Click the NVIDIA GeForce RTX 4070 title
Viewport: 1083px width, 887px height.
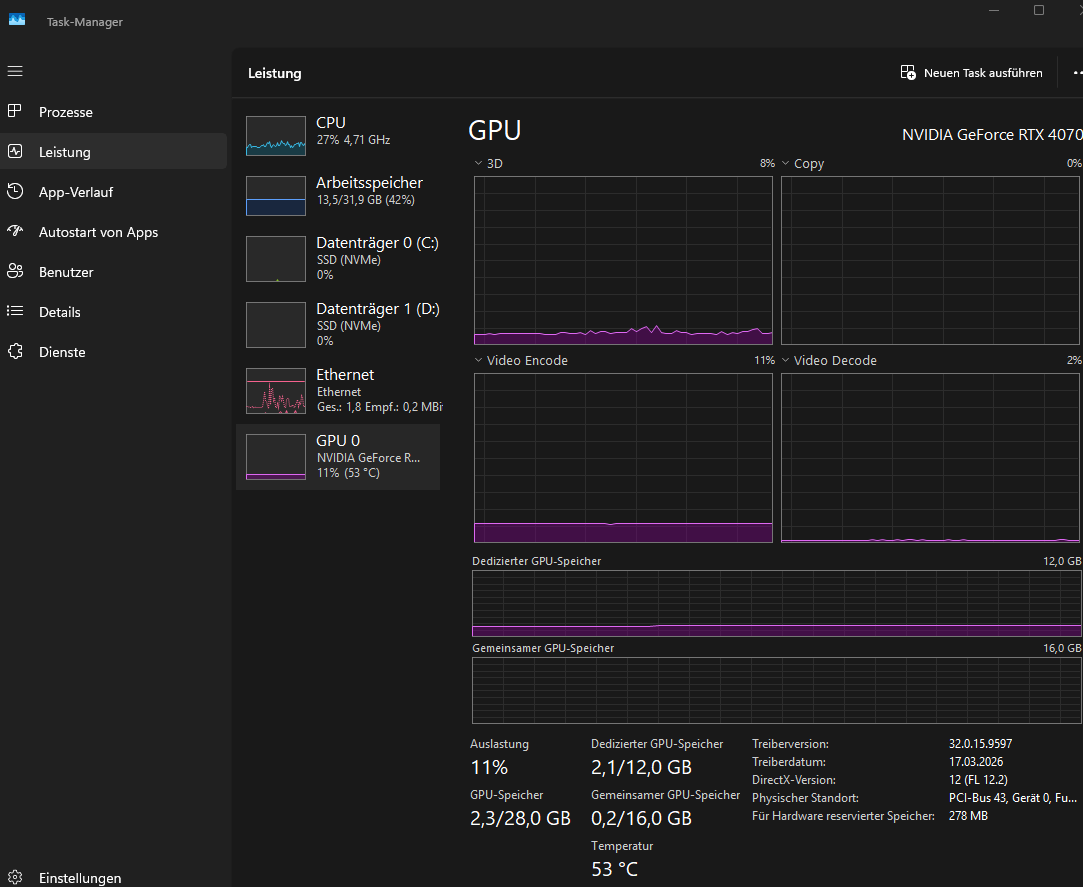click(x=992, y=135)
